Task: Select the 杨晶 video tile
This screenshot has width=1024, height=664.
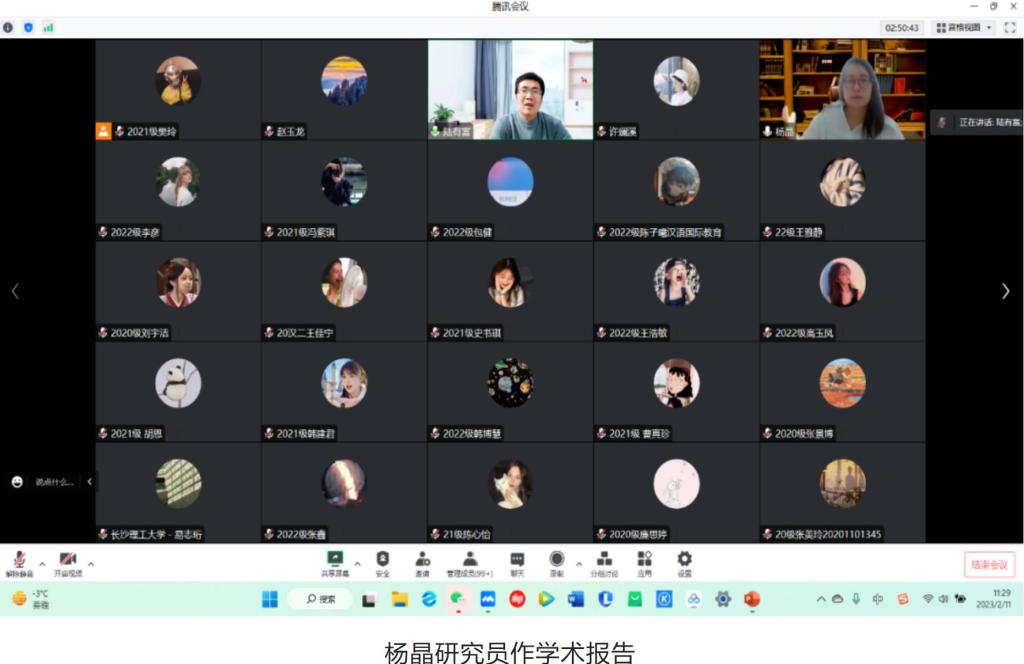Action: pyautogui.click(x=842, y=89)
